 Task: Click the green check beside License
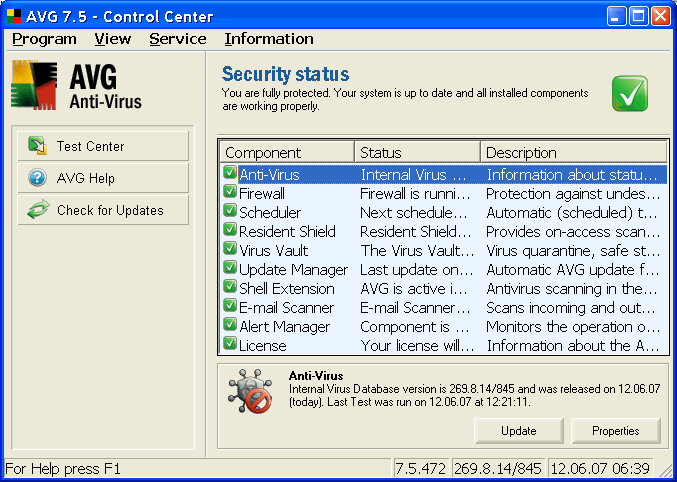click(230, 344)
